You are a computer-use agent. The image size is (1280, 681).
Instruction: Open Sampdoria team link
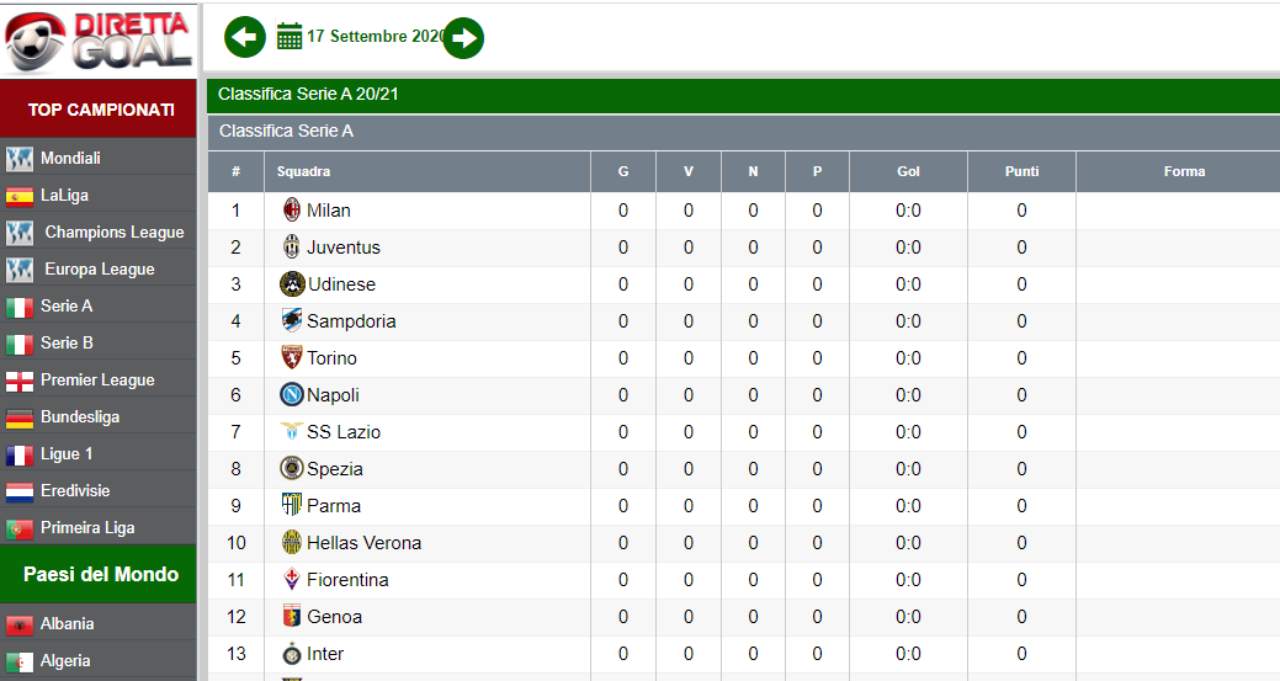(351, 321)
